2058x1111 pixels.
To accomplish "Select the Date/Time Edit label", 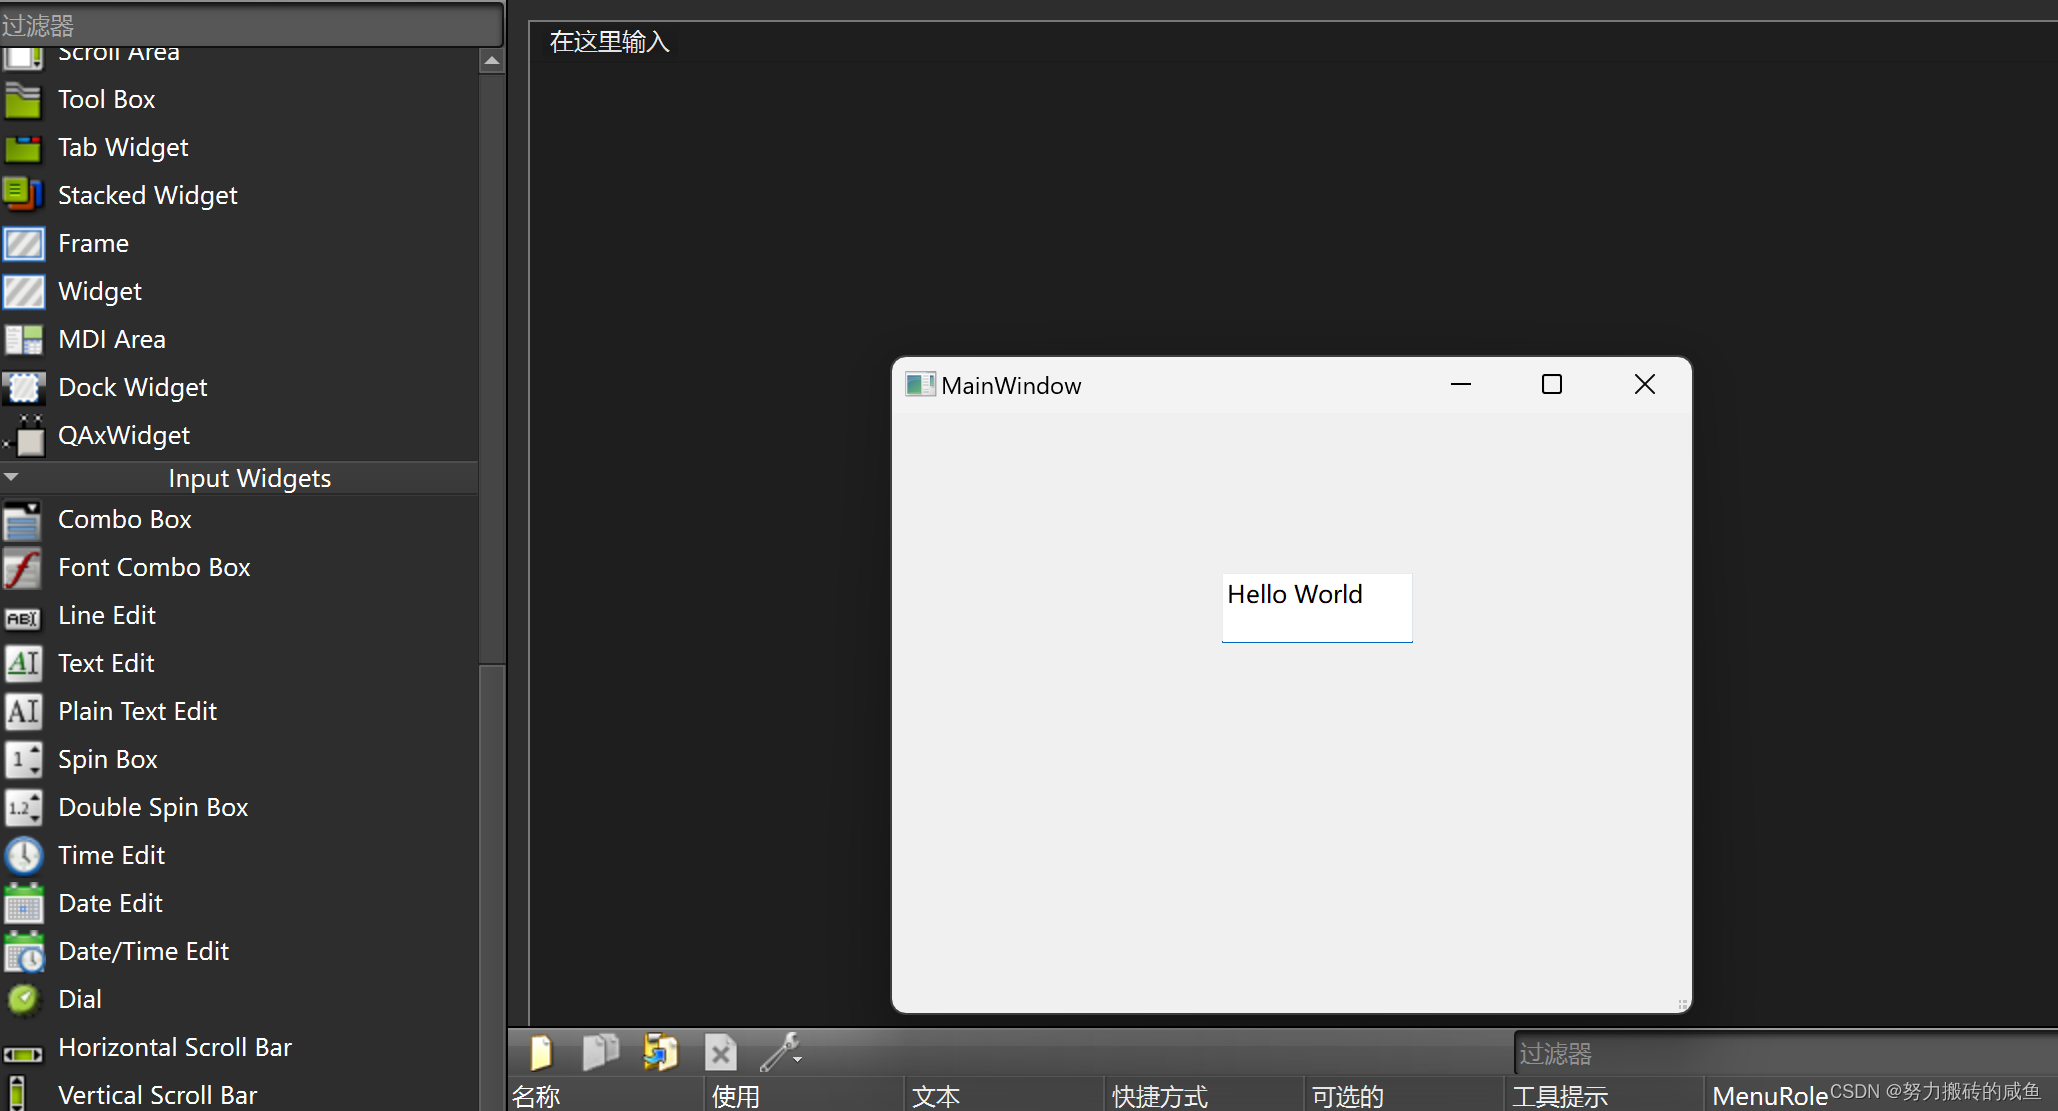I will point(144,951).
